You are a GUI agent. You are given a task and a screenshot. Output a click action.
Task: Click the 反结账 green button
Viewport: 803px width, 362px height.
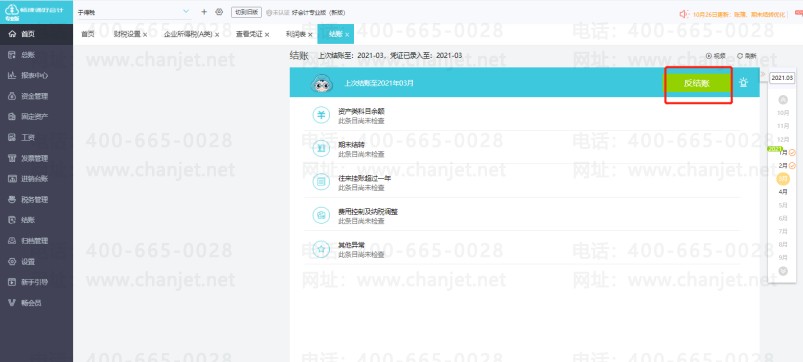(x=697, y=83)
